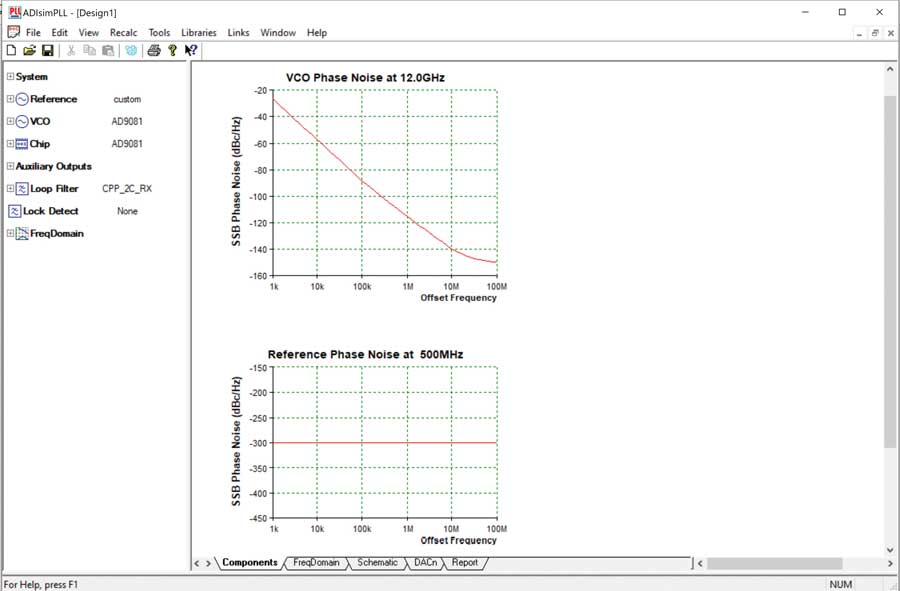
Task: Open a file with the folder icon
Action: [x=29, y=50]
